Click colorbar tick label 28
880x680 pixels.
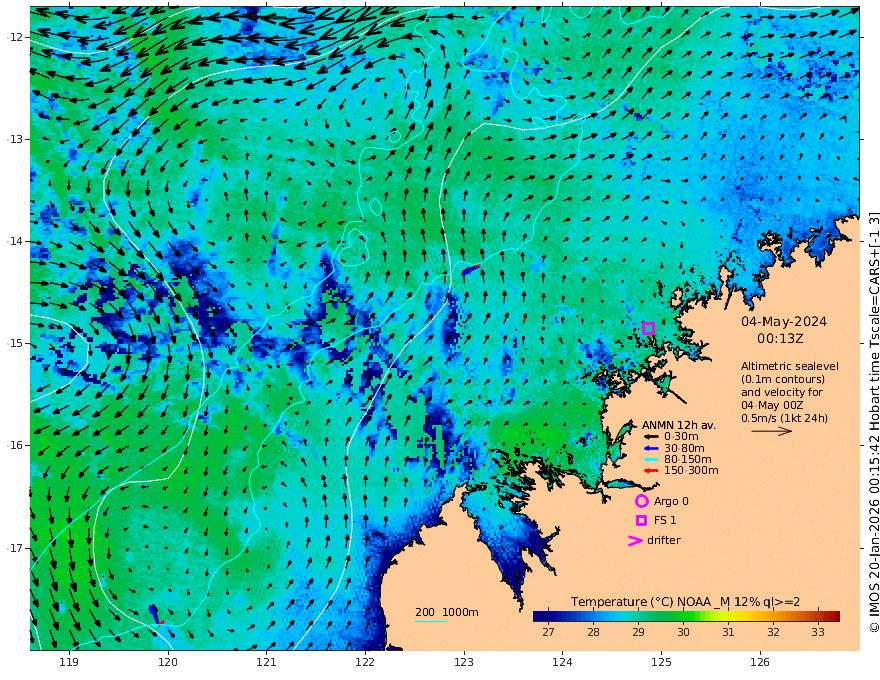pos(593,632)
